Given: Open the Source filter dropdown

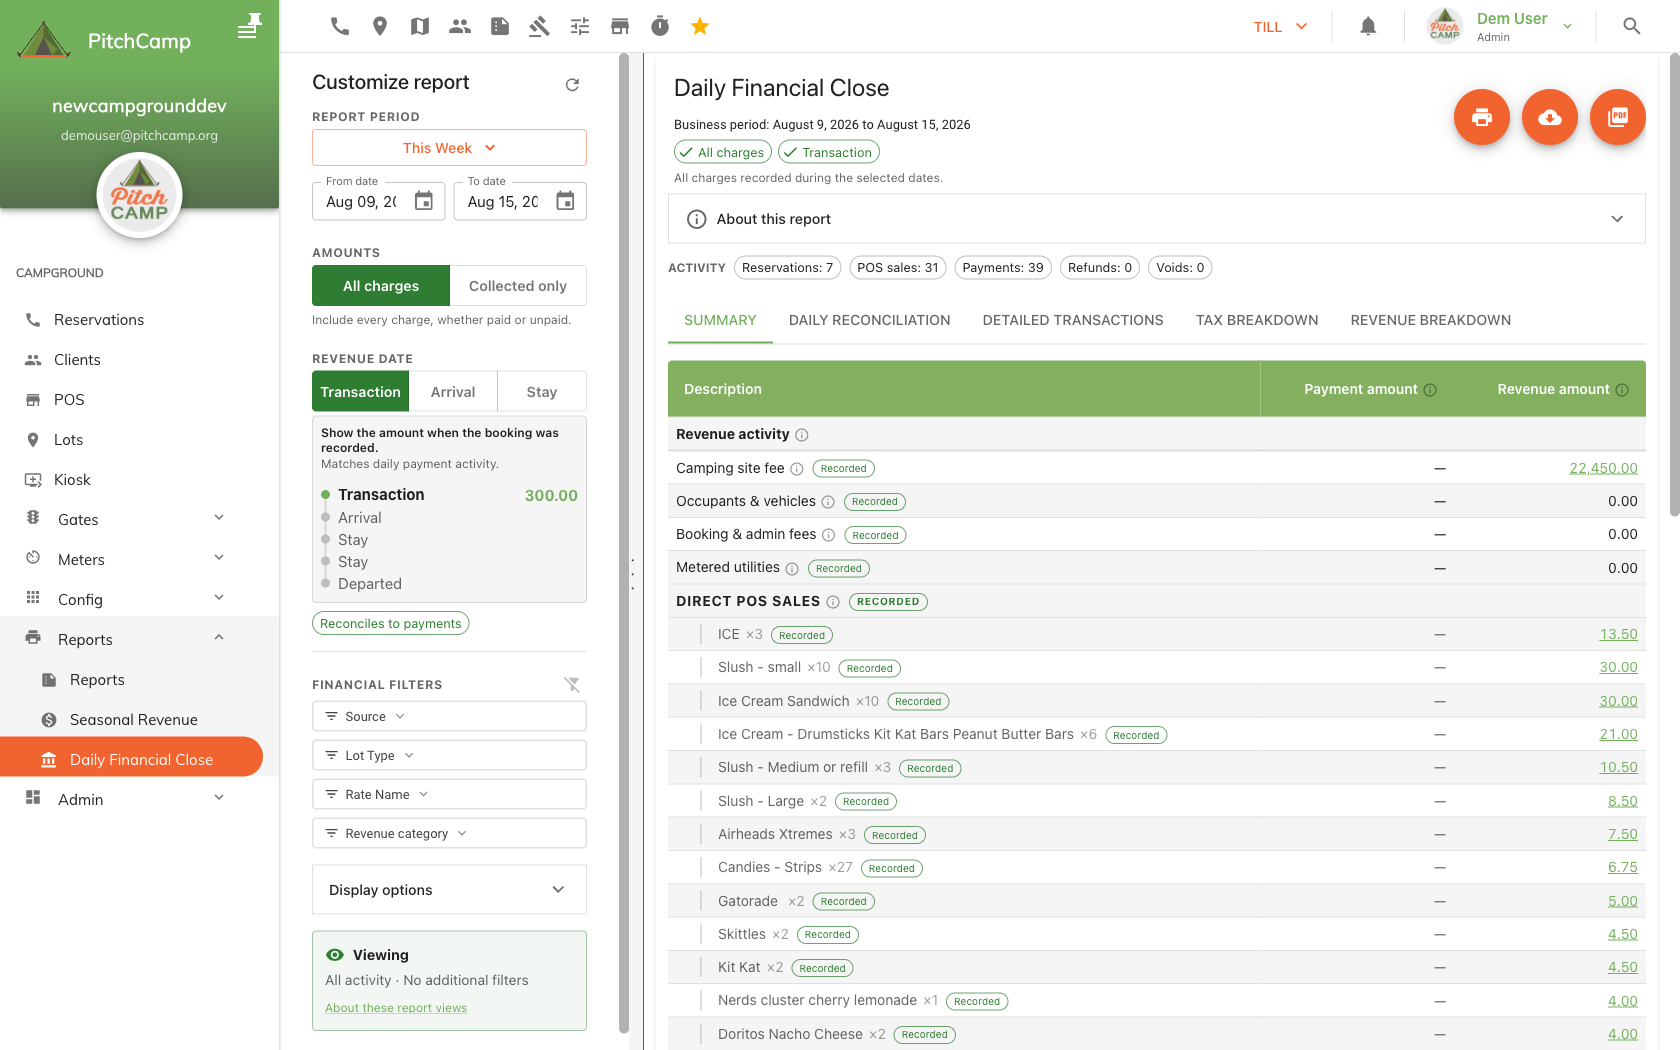Looking at the screenshot, I should click(x=449, y=716).
